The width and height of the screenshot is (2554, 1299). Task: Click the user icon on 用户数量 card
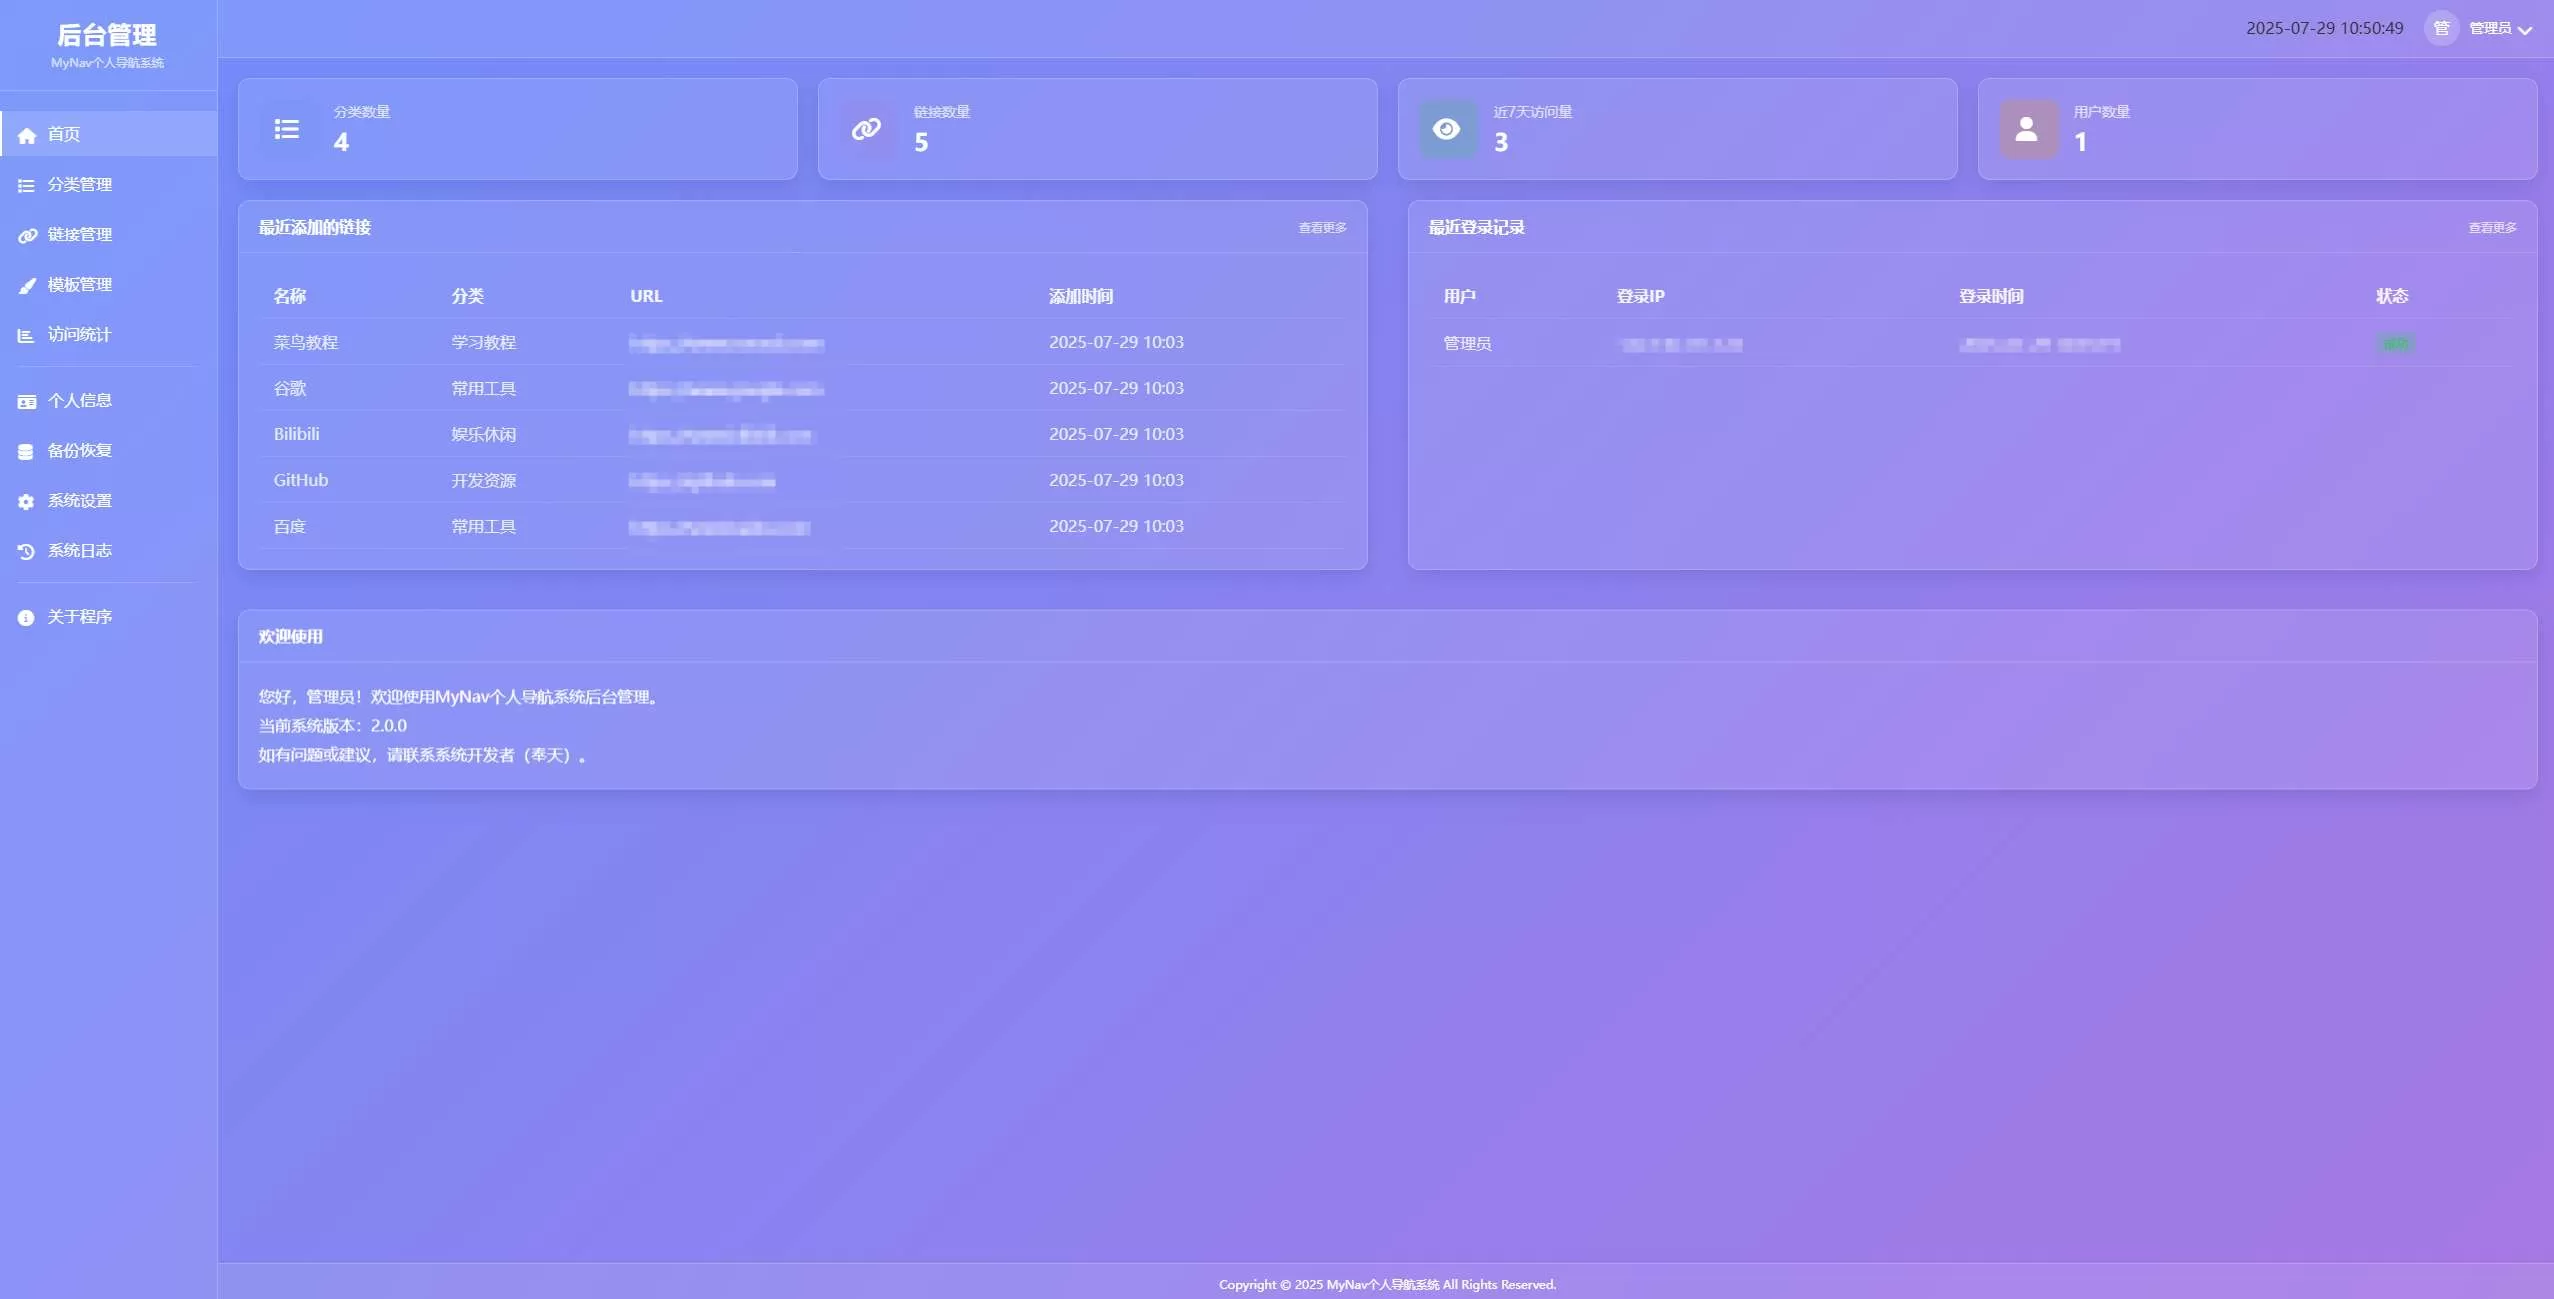coord(2026,129)
